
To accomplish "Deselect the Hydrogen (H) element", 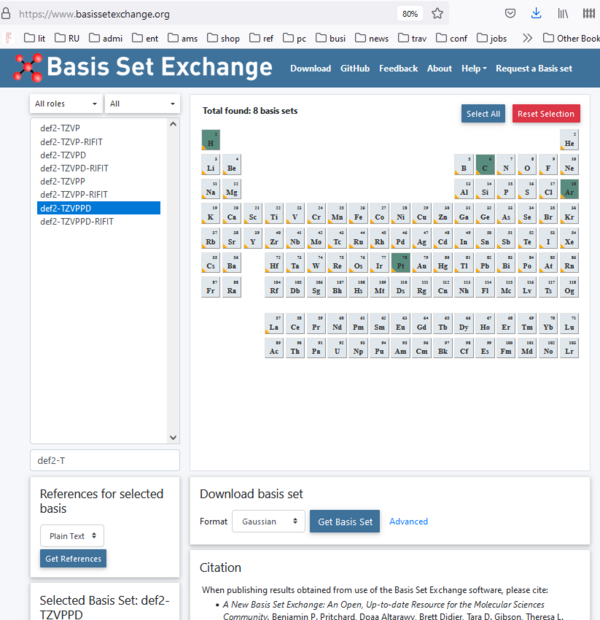I will 210,140.
